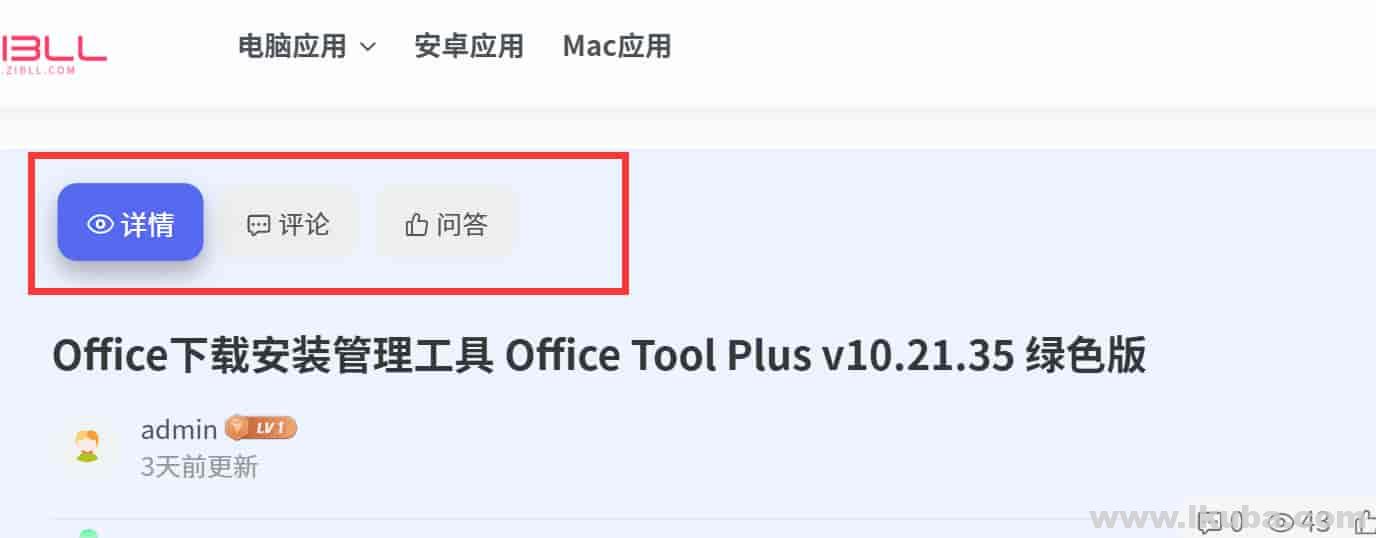The width and height of the screenshot is (1376, 538).
Task: Open the Mac应用 navigation item
Action: tap(617, 46)
